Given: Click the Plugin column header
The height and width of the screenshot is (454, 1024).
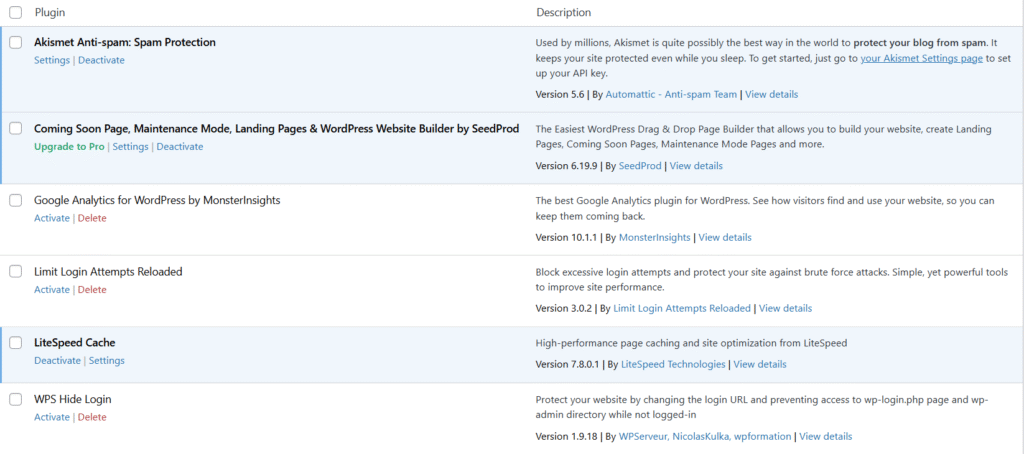Looking at the screenshot, I should pos(50,13).
